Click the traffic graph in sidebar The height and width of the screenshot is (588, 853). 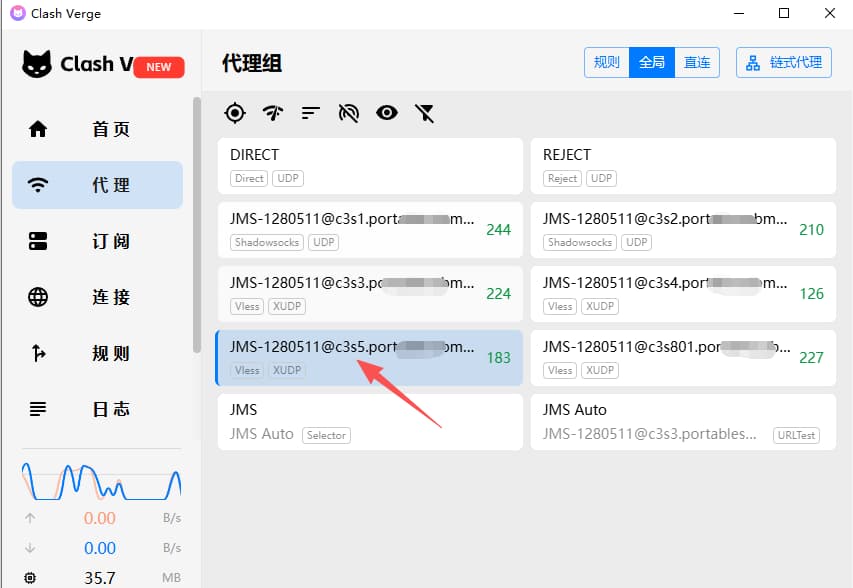[101, 481]
